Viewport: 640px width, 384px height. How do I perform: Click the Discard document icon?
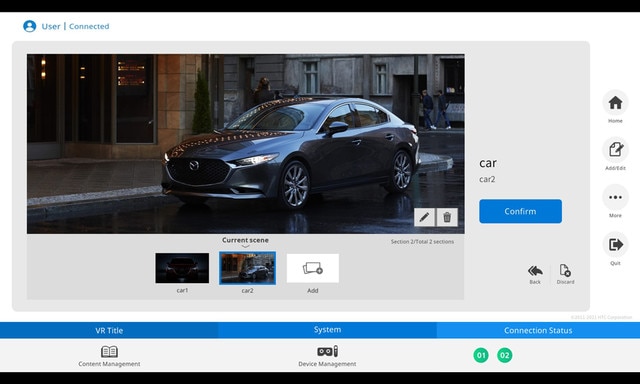[x=565, y=270]
